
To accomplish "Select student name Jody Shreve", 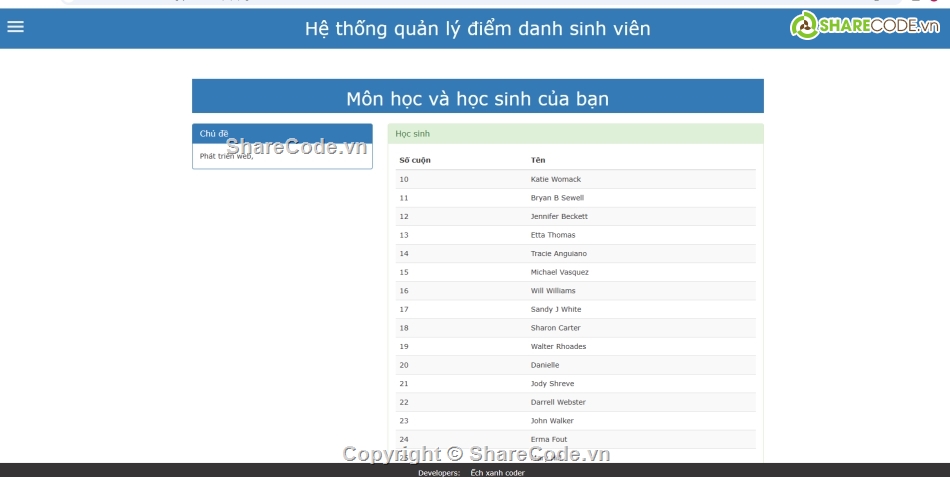I will pos(553,384).
